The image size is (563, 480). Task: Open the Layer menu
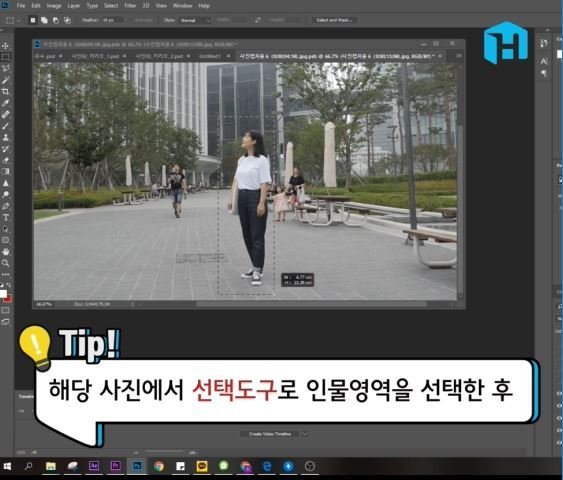[74, 6]
